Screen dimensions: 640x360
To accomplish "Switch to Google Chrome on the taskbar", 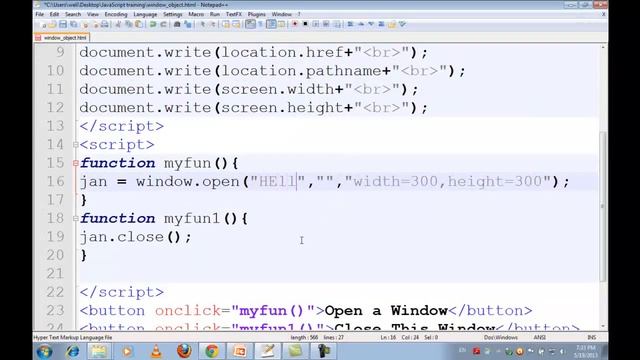I will (211, 351).
